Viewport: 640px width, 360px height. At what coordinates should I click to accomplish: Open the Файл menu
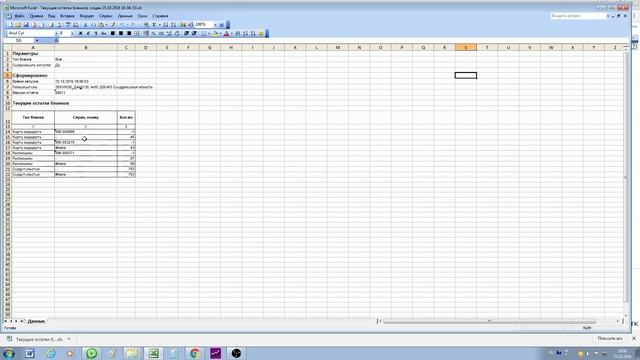point(19,16)
